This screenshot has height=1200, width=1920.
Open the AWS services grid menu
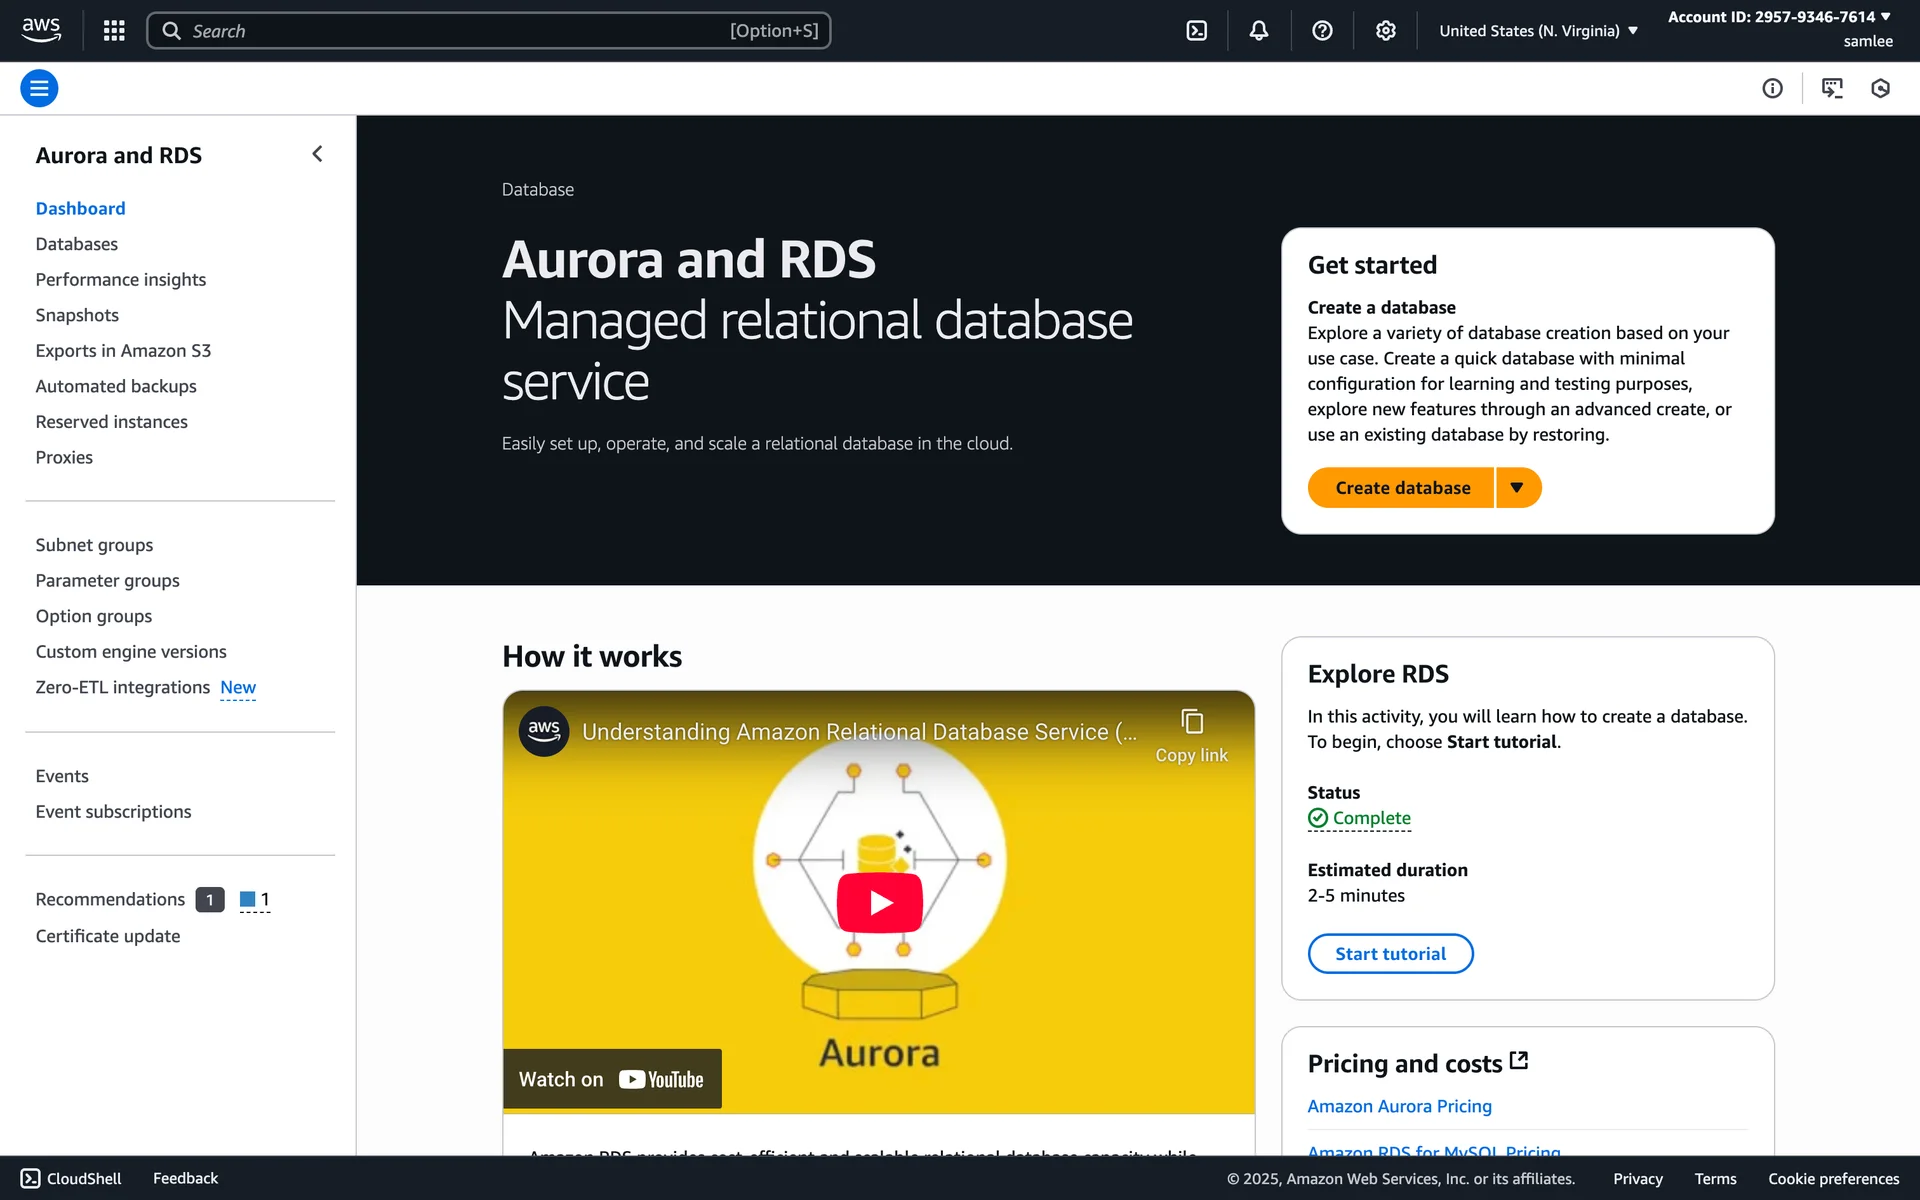point(114,31)
